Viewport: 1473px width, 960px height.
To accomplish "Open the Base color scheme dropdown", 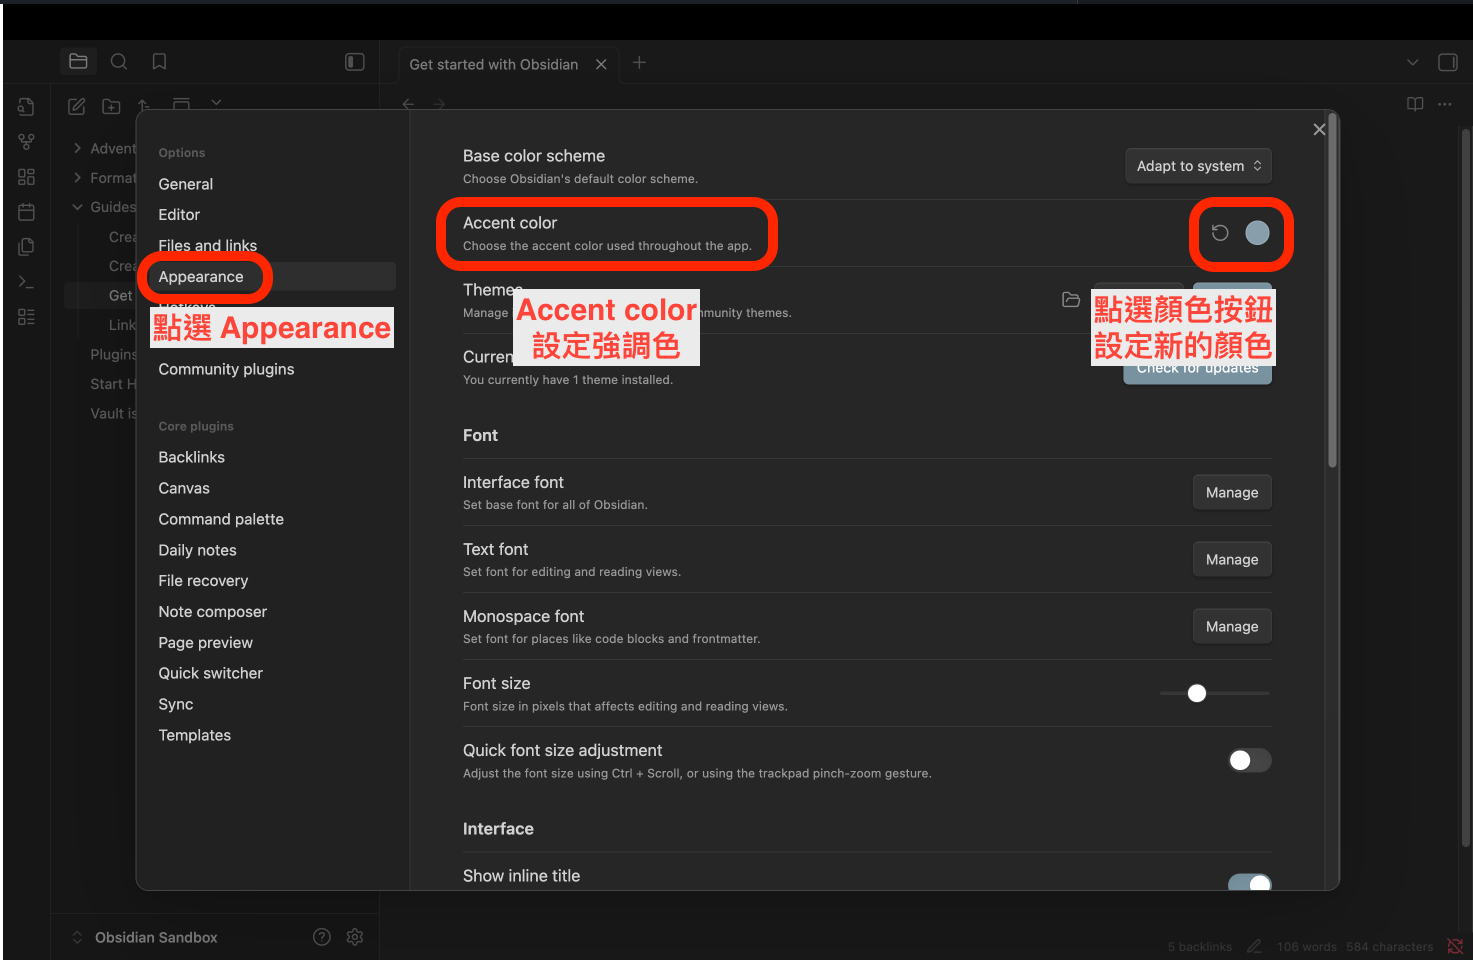I will click(x=1198, y=166).
